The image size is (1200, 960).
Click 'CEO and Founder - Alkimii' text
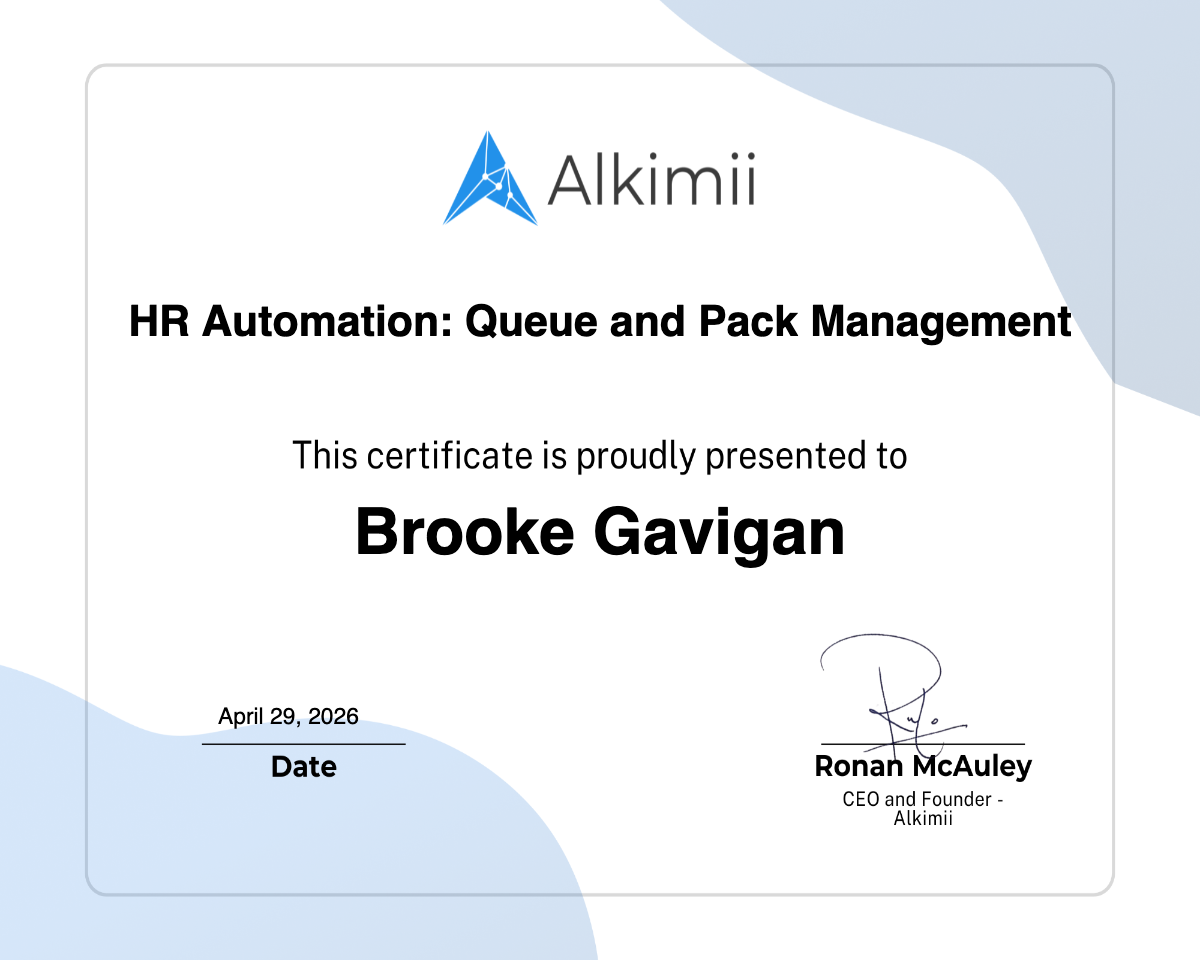[x=923, y=809]
